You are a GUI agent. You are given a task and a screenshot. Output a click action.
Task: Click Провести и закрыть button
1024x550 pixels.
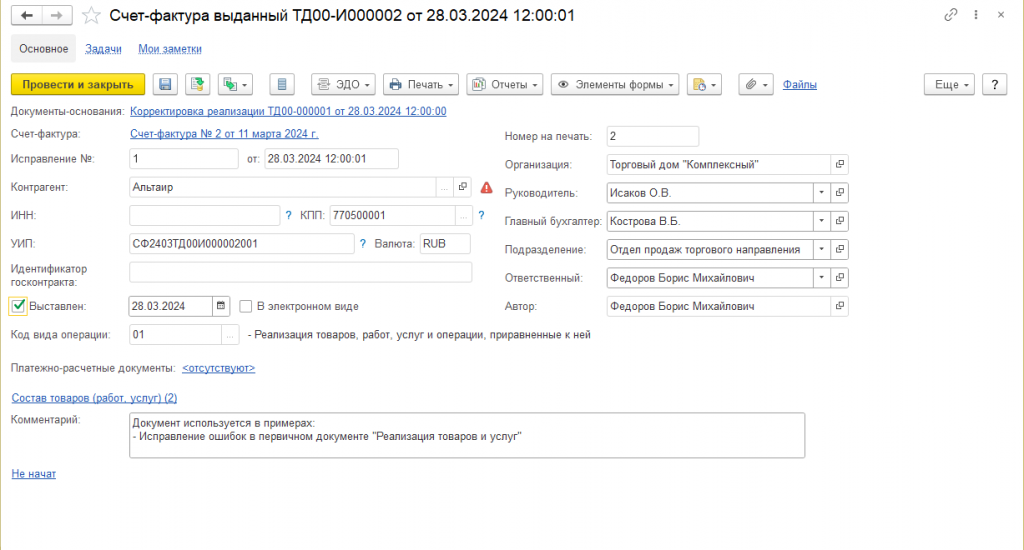[x=78, y=84]
